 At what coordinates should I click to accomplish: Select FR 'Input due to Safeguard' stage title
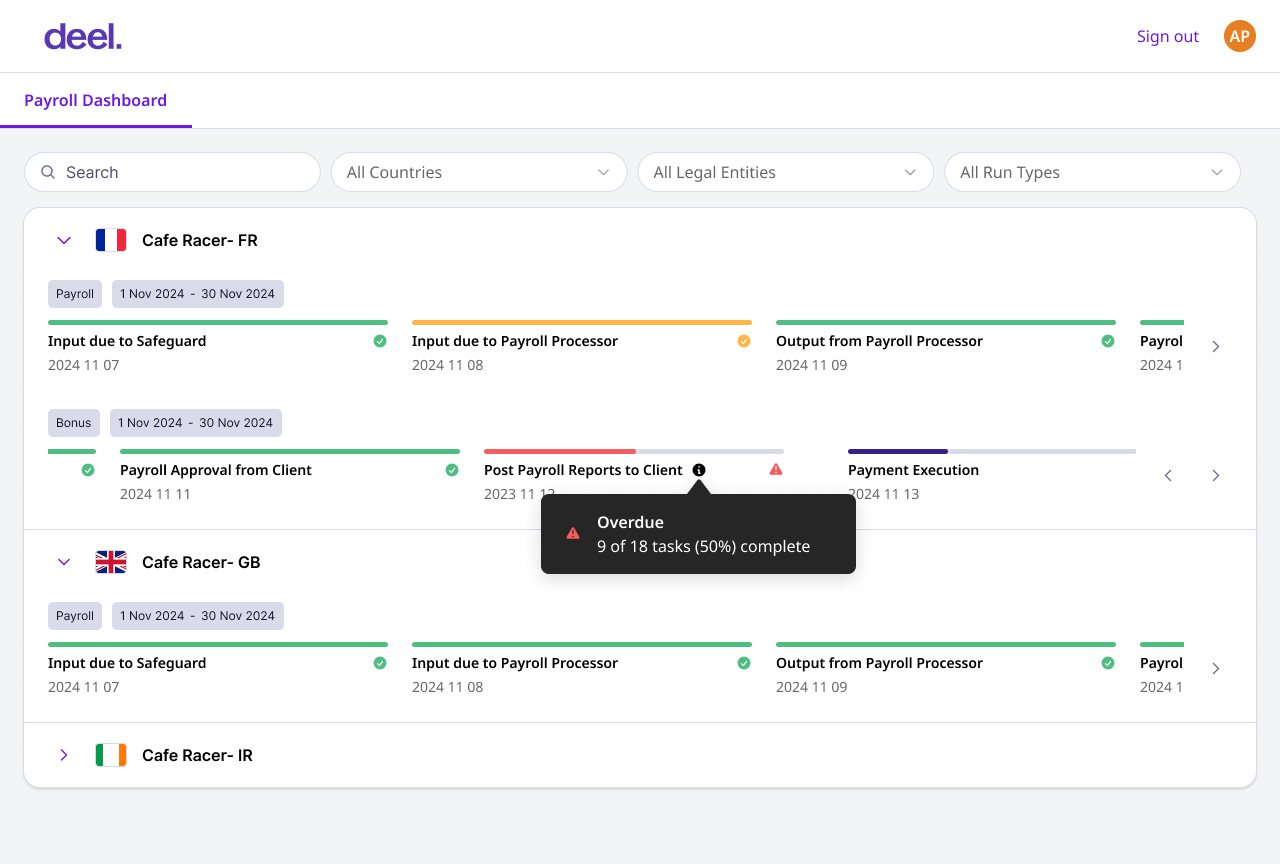pyautogui.click(x=127, y=341)
